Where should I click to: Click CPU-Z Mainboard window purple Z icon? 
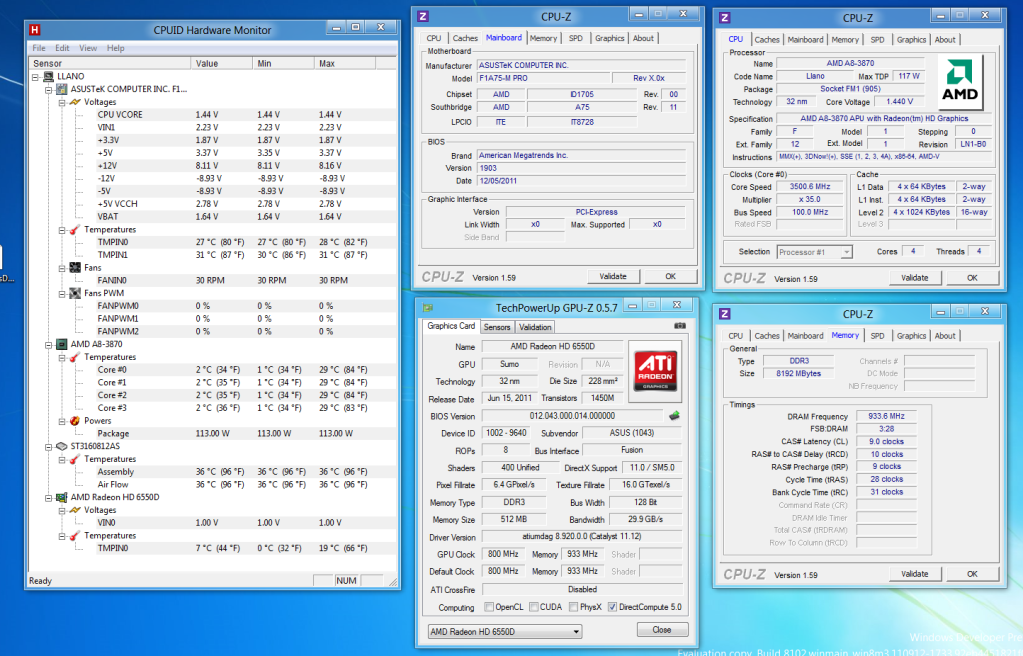(423, 16)
